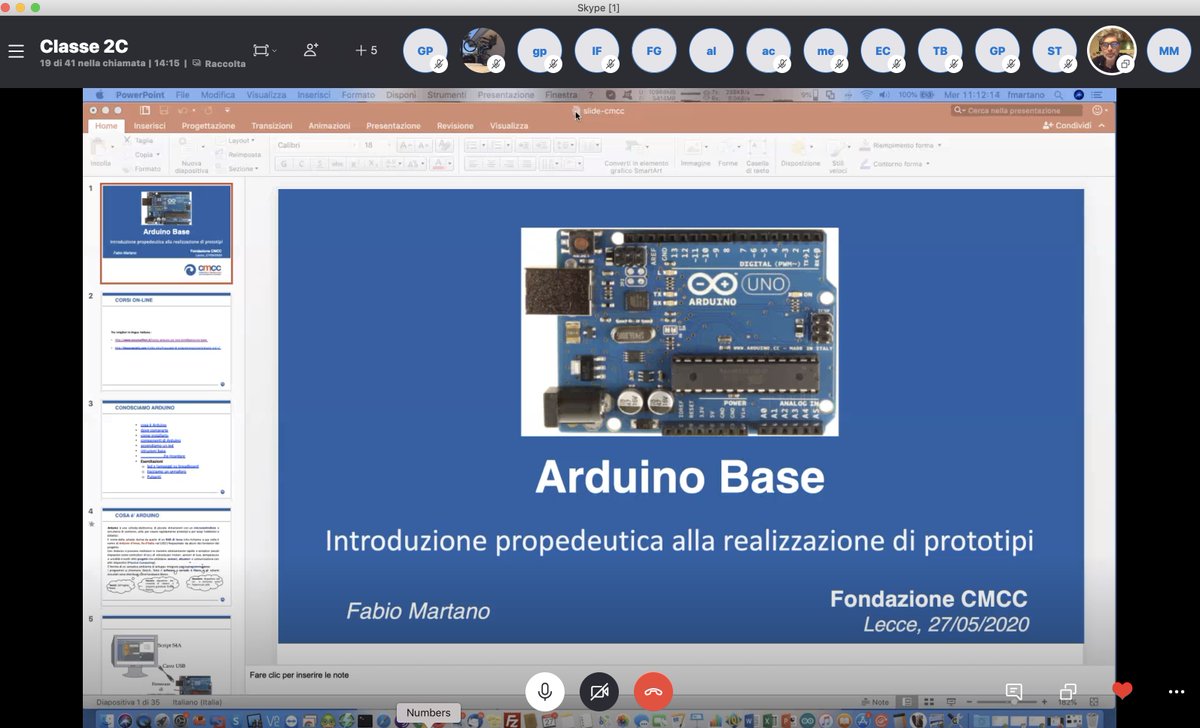The image size is (1200, 728).
Task: Turn on the video camera
Action: 599,691
